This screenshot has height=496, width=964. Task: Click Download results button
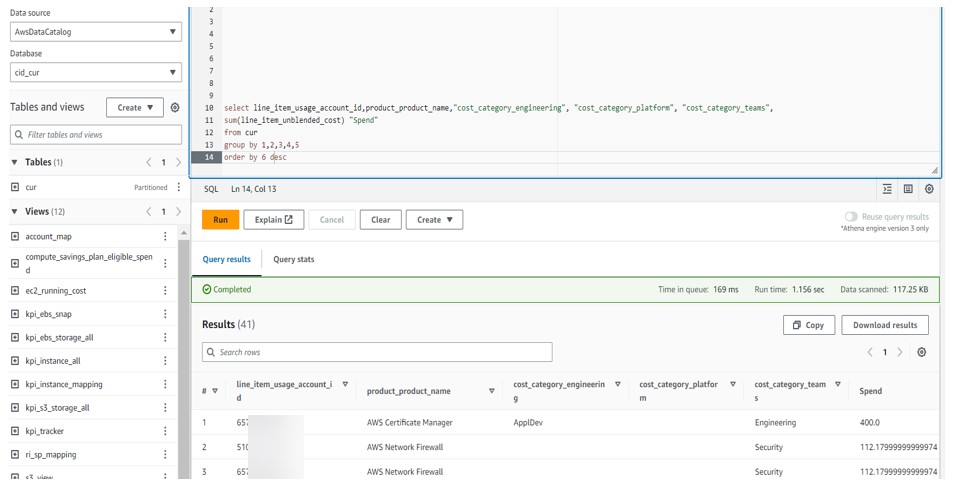tap(885, 325)
